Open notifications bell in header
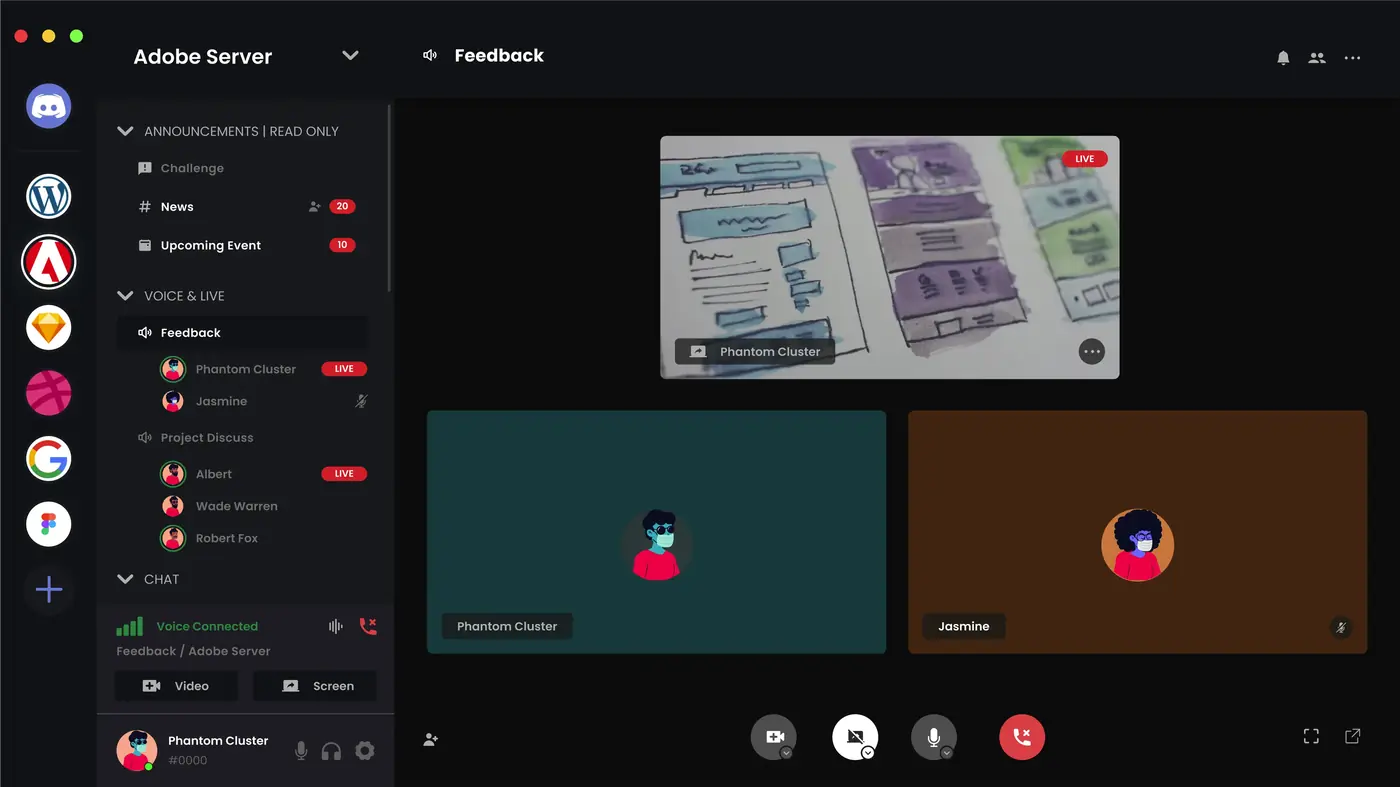1400x787 pixels. pyautogui.click(x=1283, y=58)
